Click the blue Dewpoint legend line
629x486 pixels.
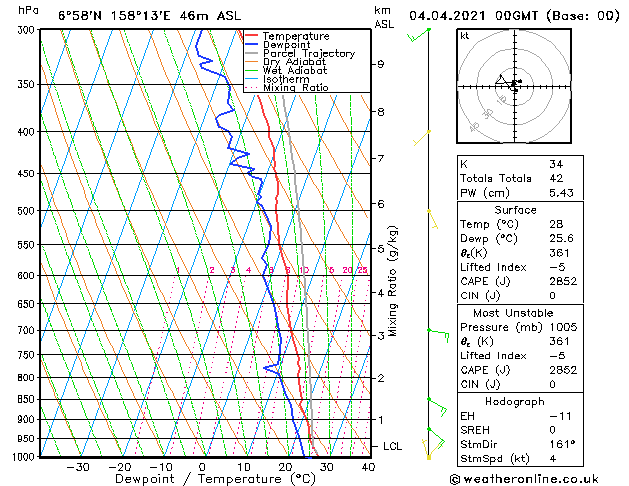[251, 45]
